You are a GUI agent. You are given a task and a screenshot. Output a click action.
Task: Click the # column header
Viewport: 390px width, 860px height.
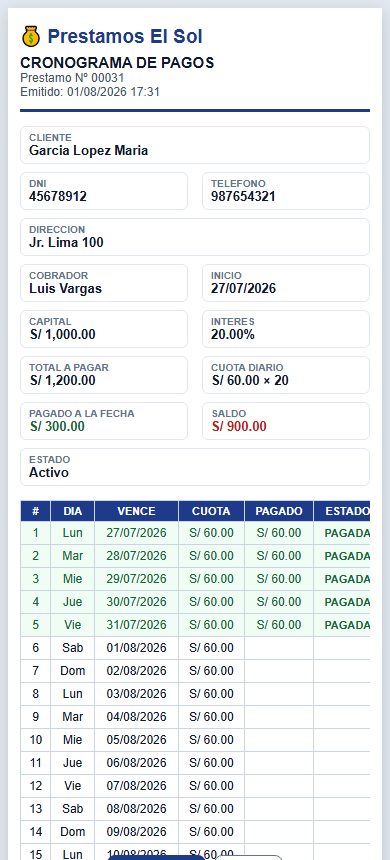point(36,511)
